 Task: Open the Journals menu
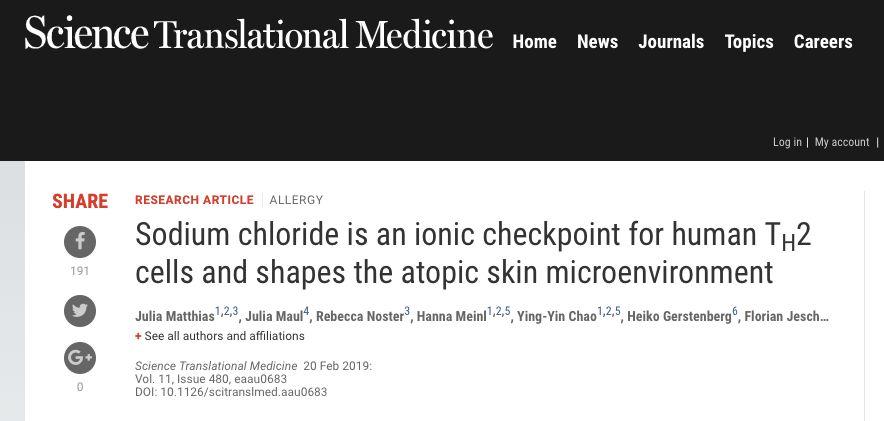[671, 42]
